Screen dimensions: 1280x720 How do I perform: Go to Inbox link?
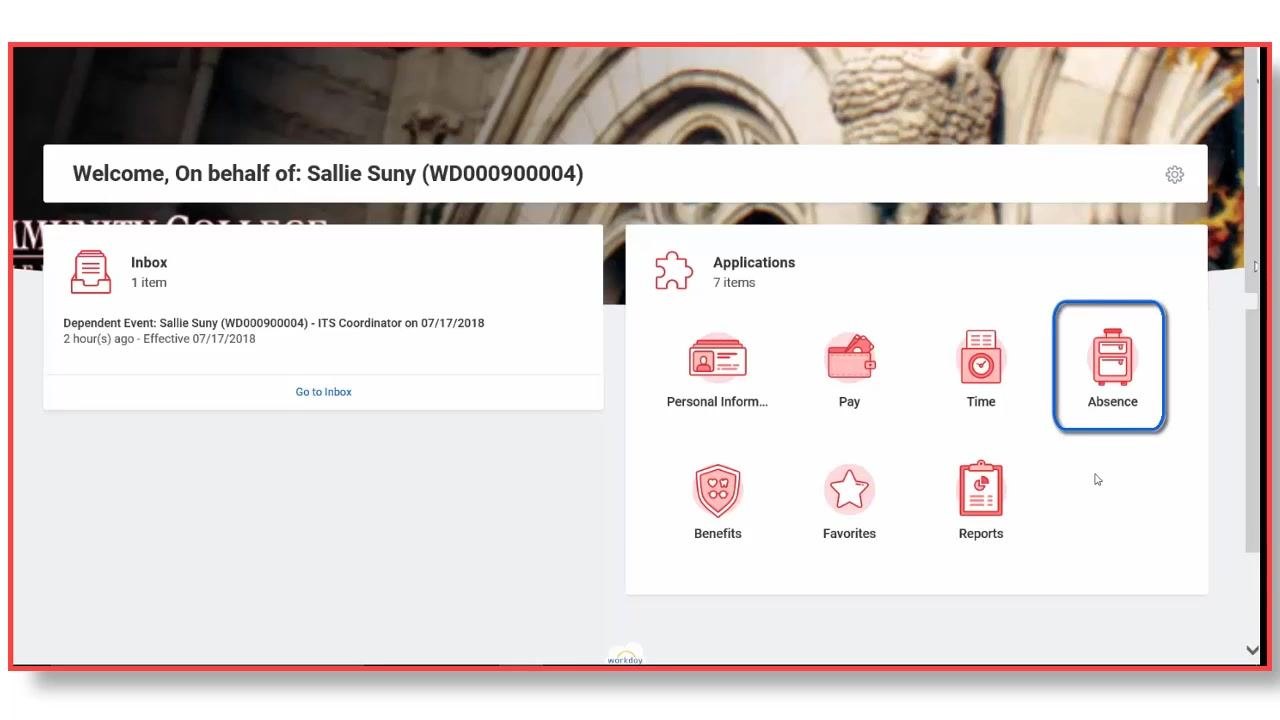point(323,392)
